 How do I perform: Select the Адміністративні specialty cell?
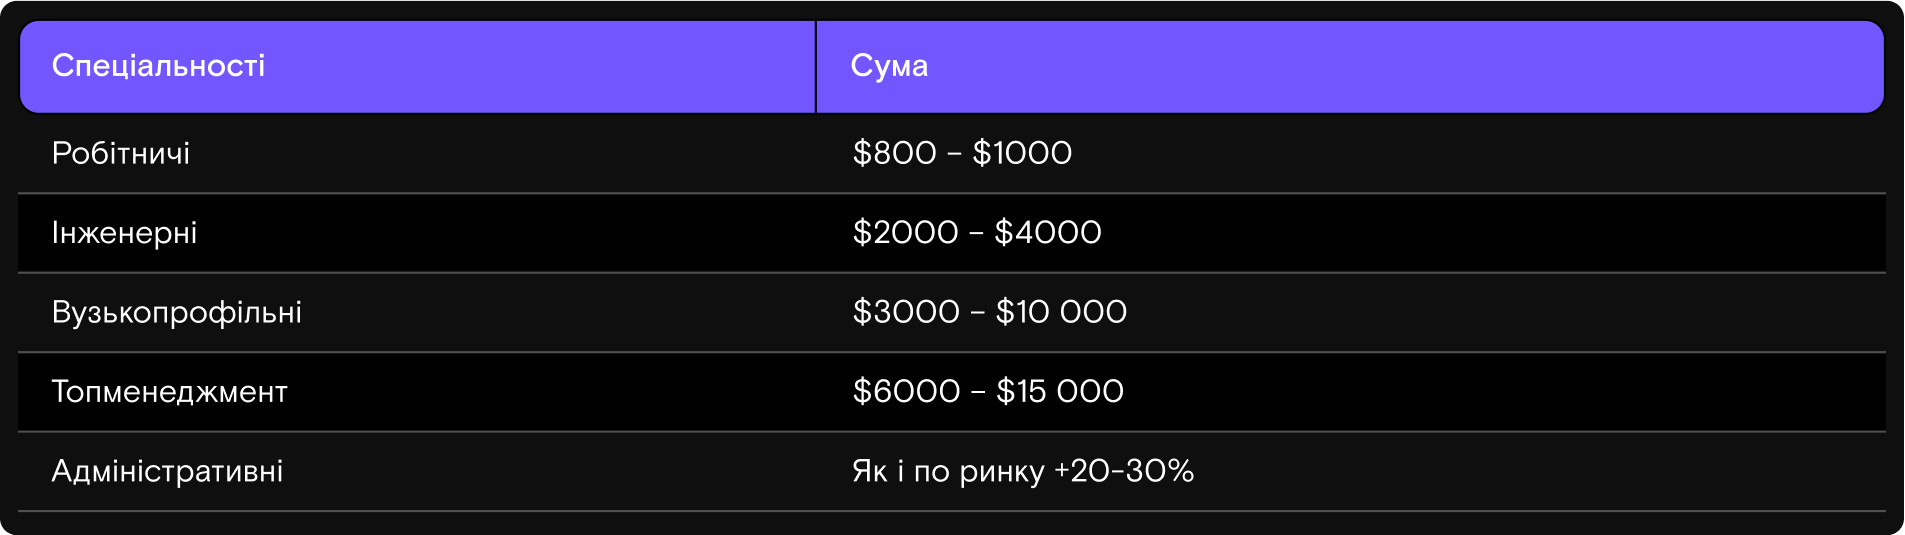tap(168, 471)
